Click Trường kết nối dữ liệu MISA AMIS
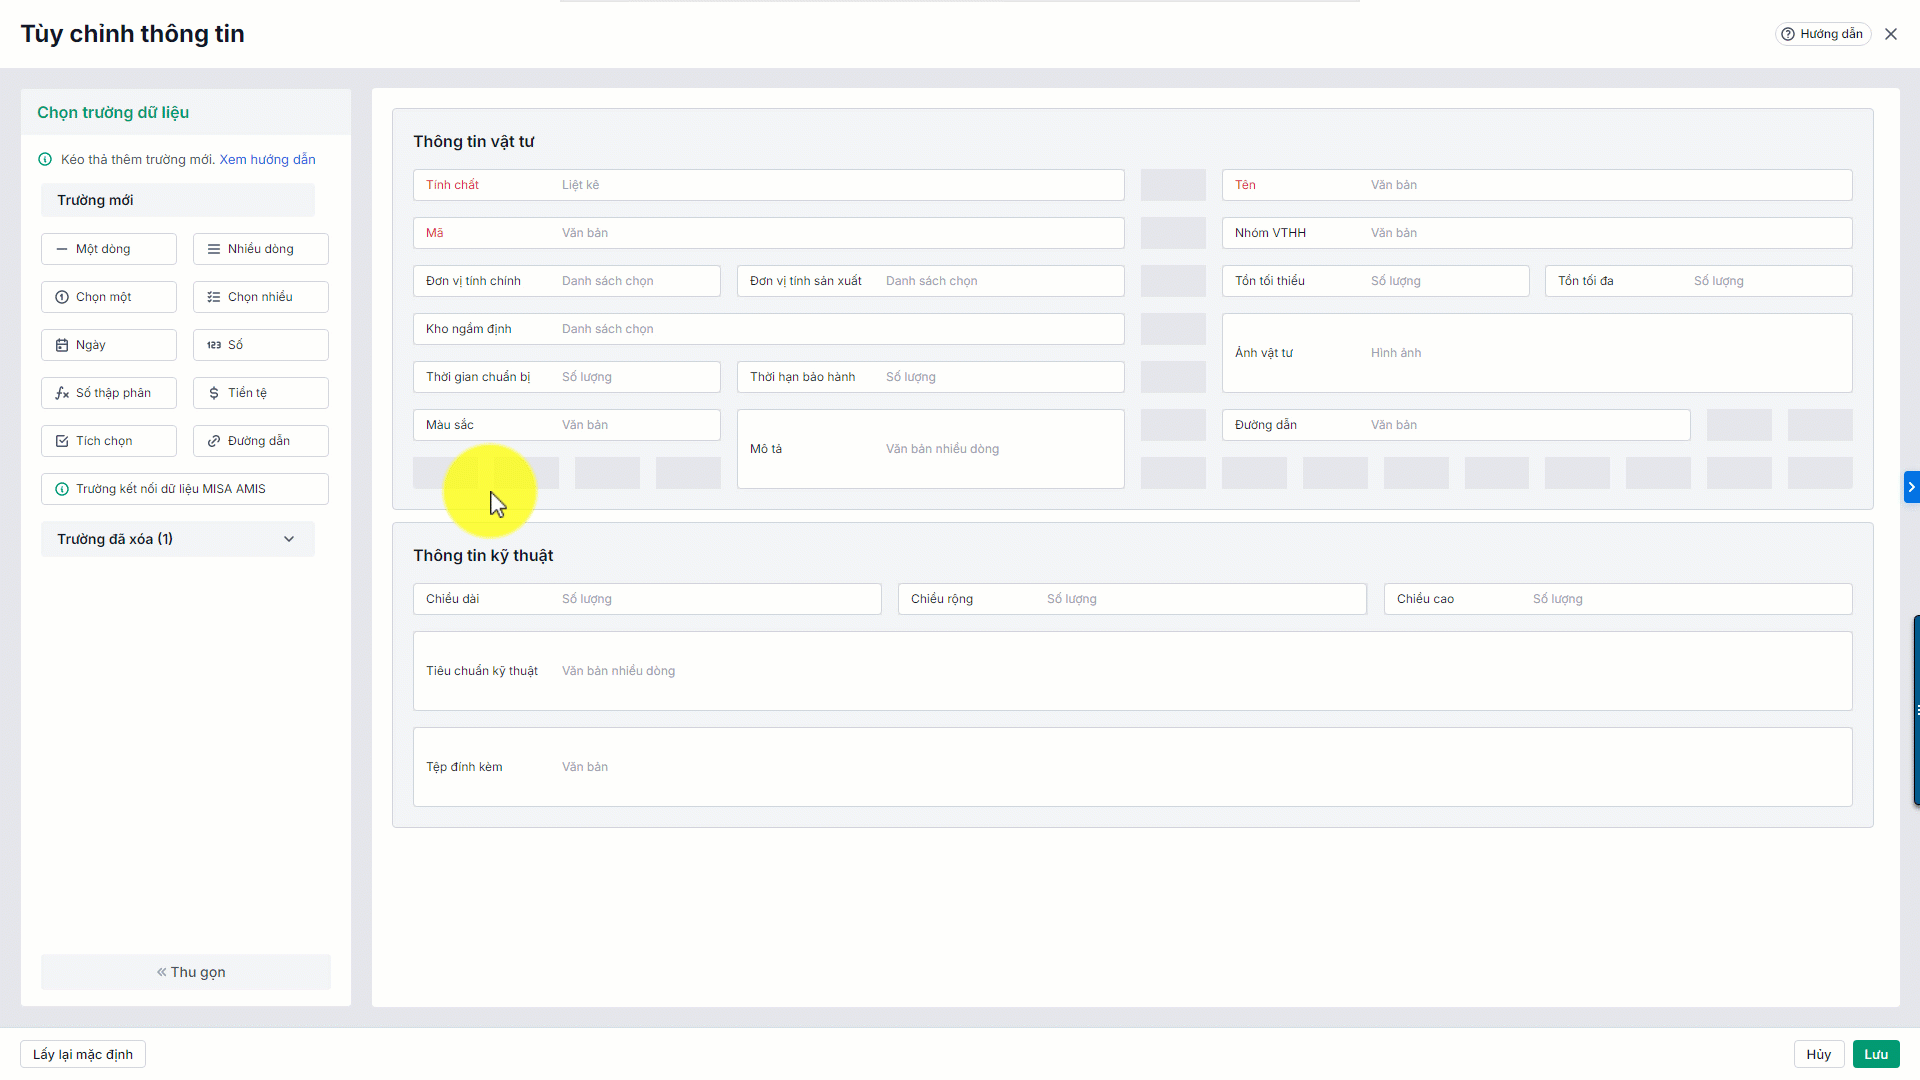 184,489
